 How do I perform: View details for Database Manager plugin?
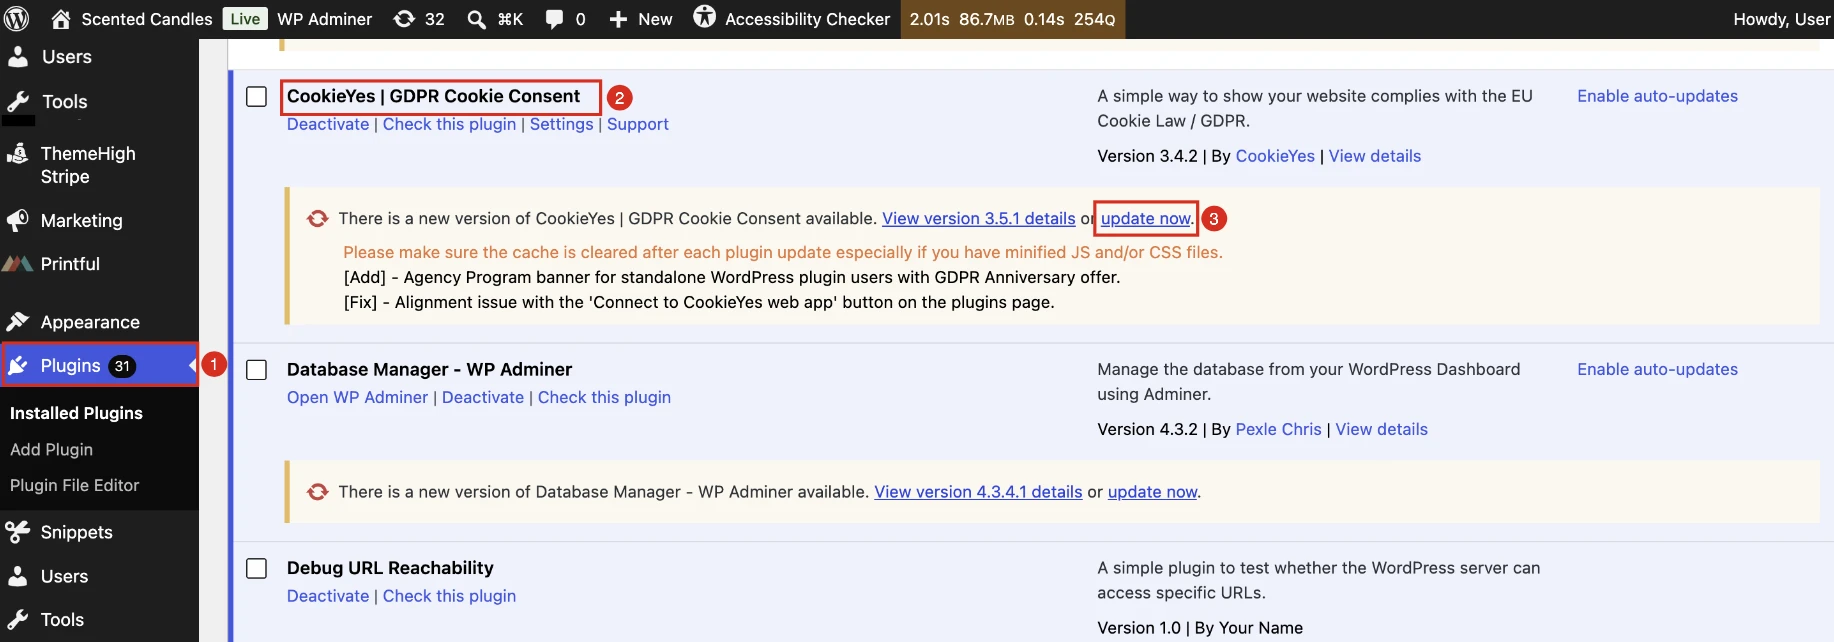1381,429
